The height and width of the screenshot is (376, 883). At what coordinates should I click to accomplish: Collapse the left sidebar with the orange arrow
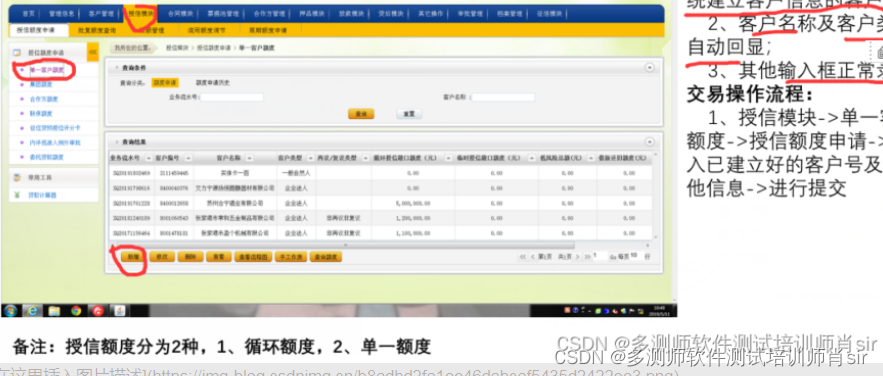[x=93, y=52]
